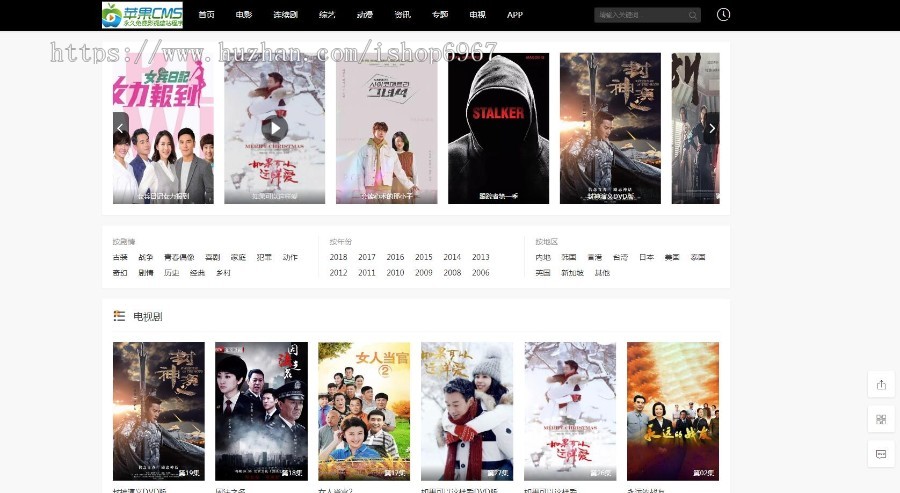Filter by genre 乡村

point(223,273)
